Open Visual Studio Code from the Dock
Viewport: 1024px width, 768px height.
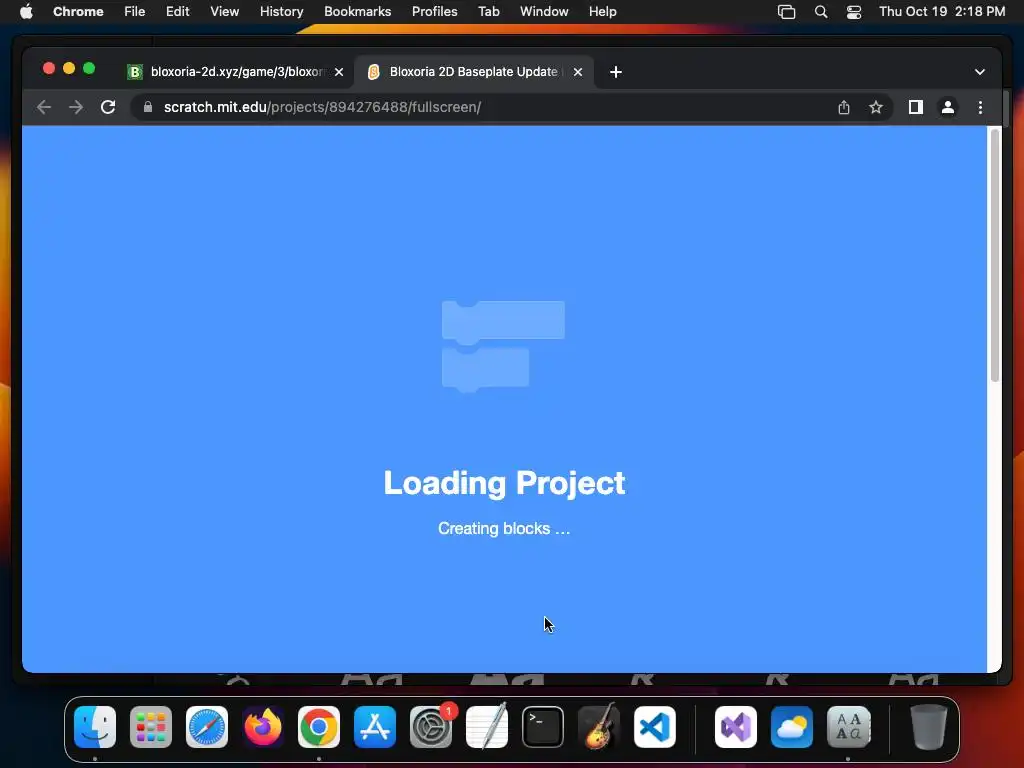pos(655,727)
